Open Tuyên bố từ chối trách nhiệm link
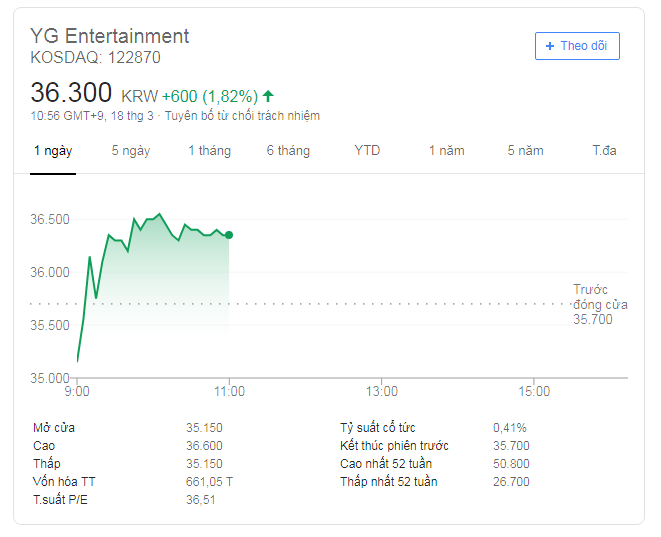Image resolution: width=661 pixels, height=537 pixels. 243,116
